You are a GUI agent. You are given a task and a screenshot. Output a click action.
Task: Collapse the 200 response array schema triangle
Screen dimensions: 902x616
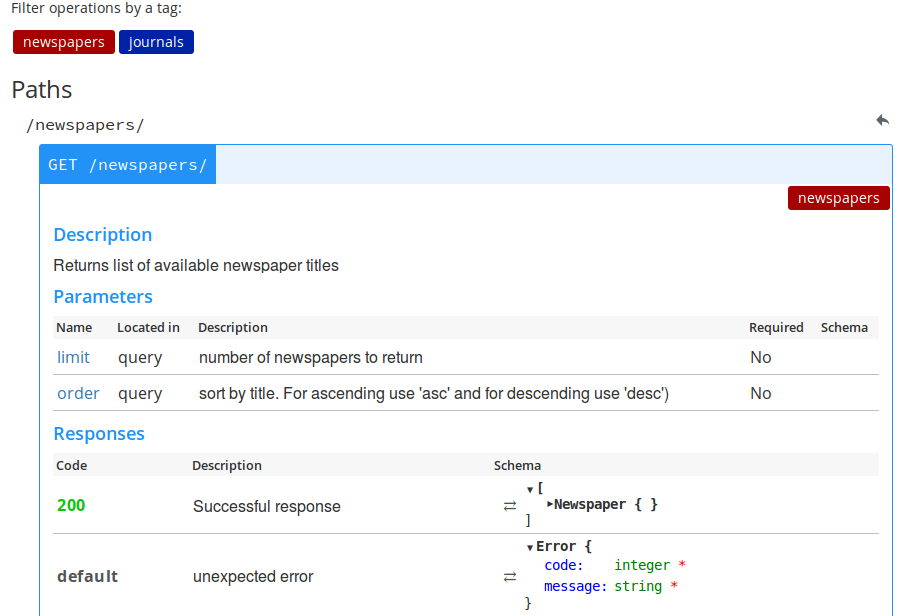click(x=530, y=490)
